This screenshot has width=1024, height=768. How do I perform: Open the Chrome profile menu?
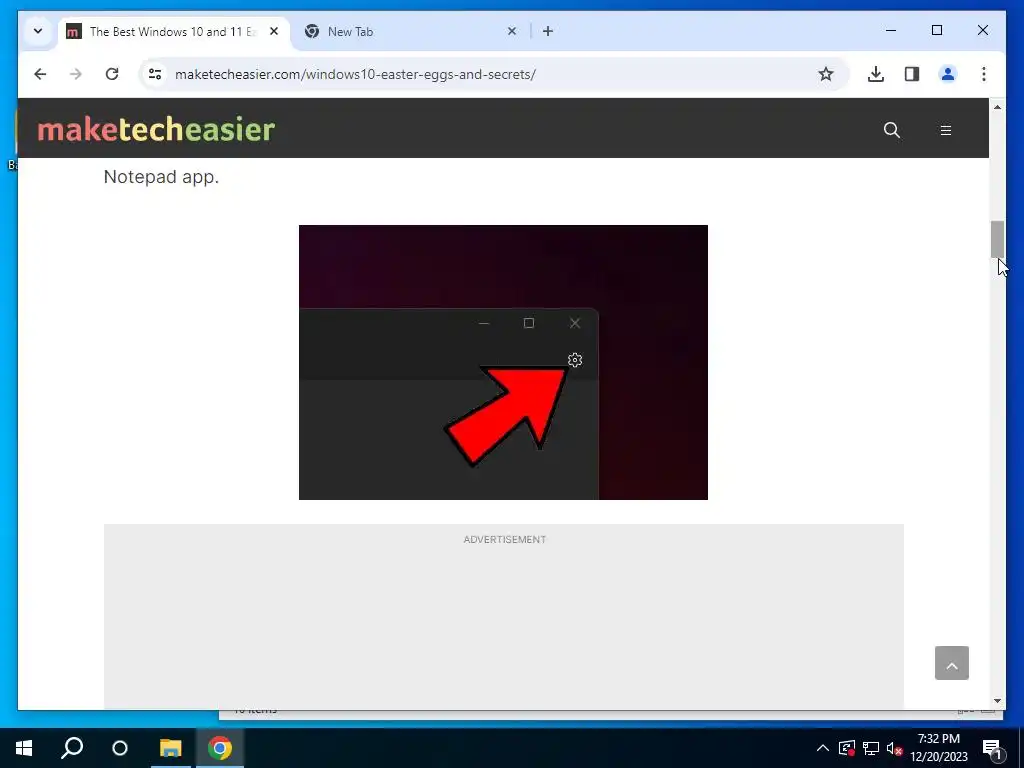(x=948, y=74)
